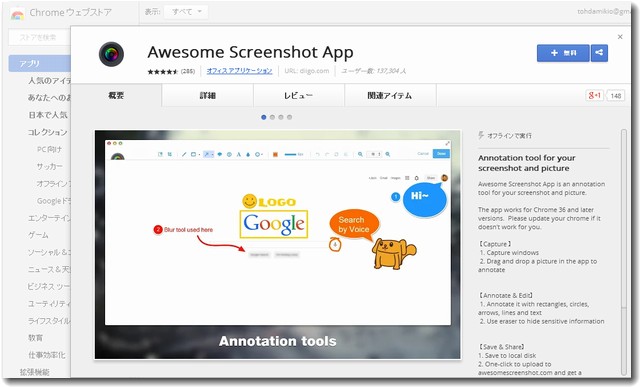Click the tohdamikio@gm account email

click(x=604, y=11)
